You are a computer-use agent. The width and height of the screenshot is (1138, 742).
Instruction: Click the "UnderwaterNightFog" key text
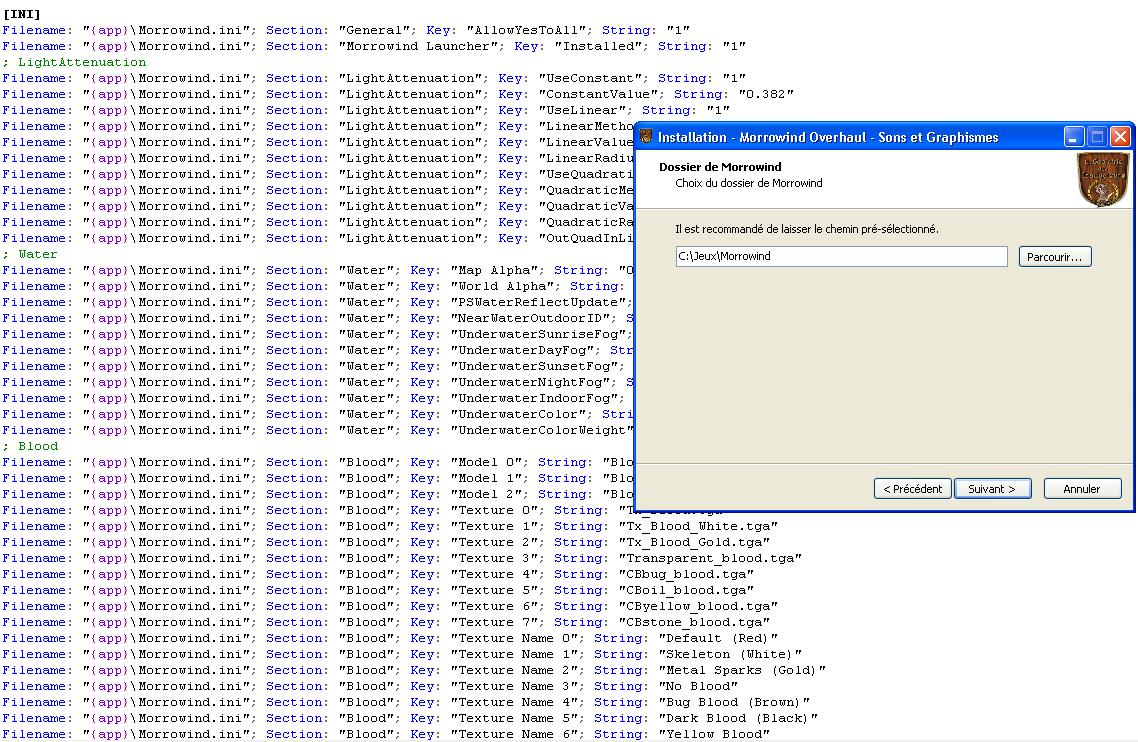click(530, 382)
